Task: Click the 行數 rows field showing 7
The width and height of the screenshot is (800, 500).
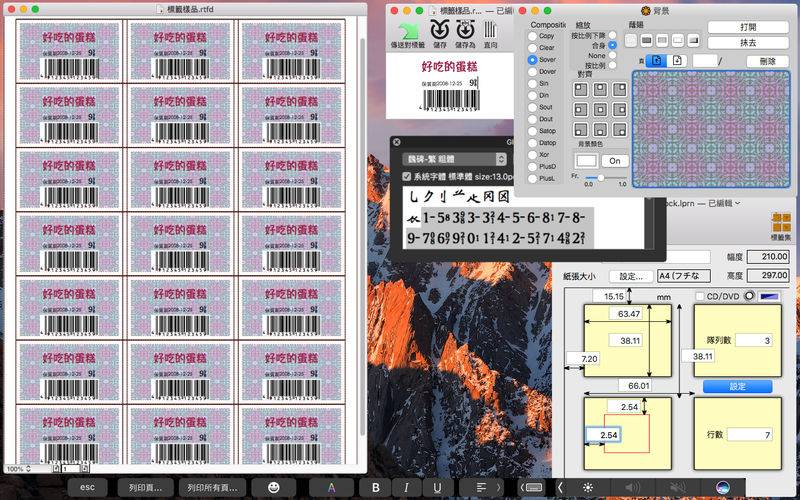Action: pos(749,435)
